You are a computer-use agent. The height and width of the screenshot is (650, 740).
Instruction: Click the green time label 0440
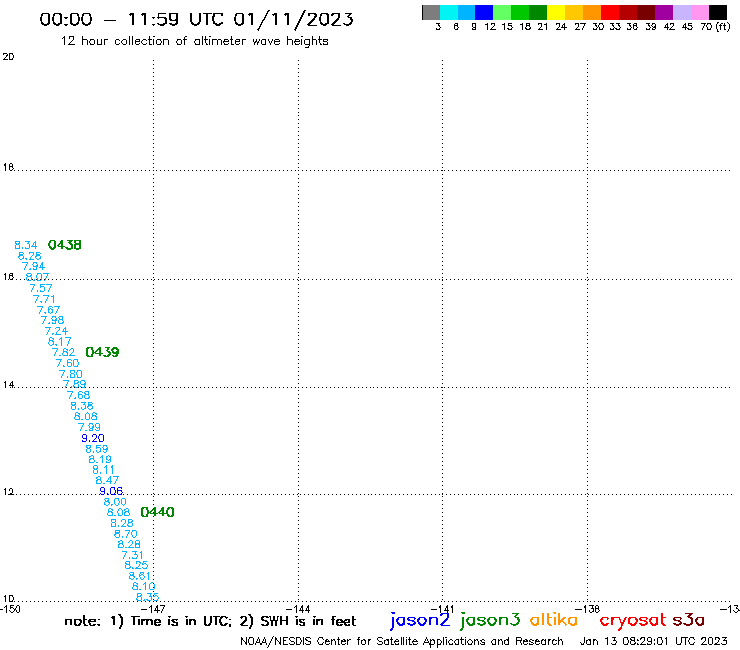coord(158,512)
